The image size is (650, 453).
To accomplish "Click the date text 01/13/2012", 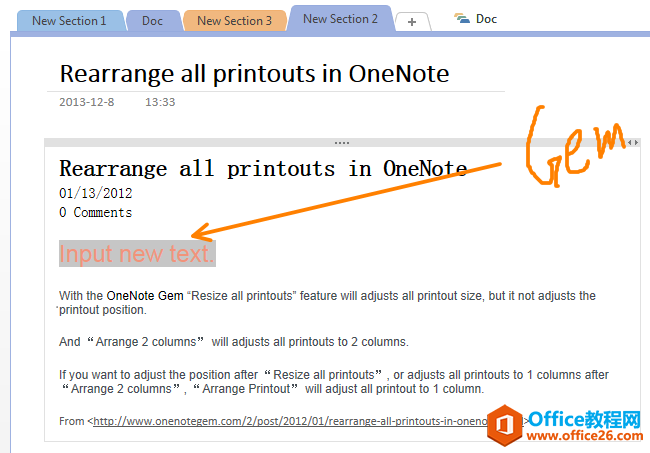I will pos(95,193).
